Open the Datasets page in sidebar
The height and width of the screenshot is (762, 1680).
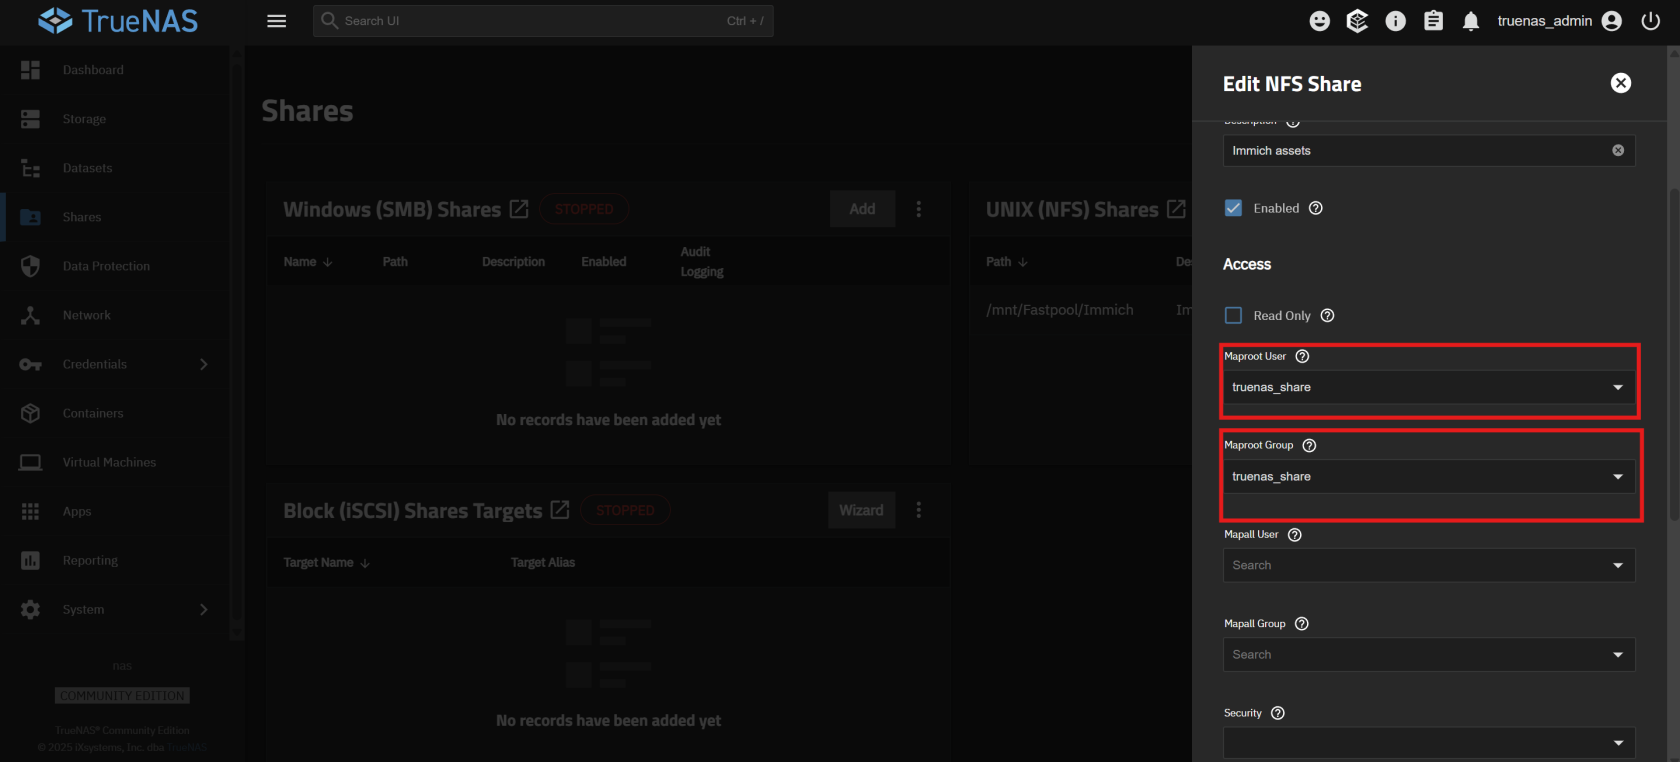tap(87, 168)
